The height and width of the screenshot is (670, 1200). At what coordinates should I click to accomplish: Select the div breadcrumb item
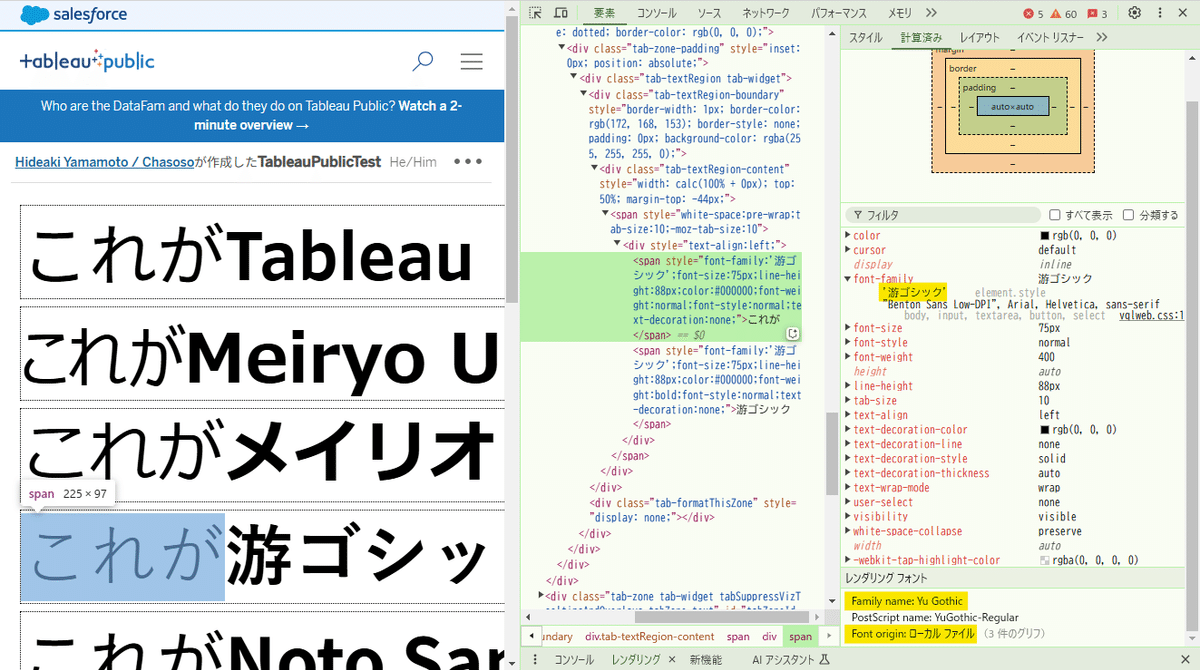(769, 636)
